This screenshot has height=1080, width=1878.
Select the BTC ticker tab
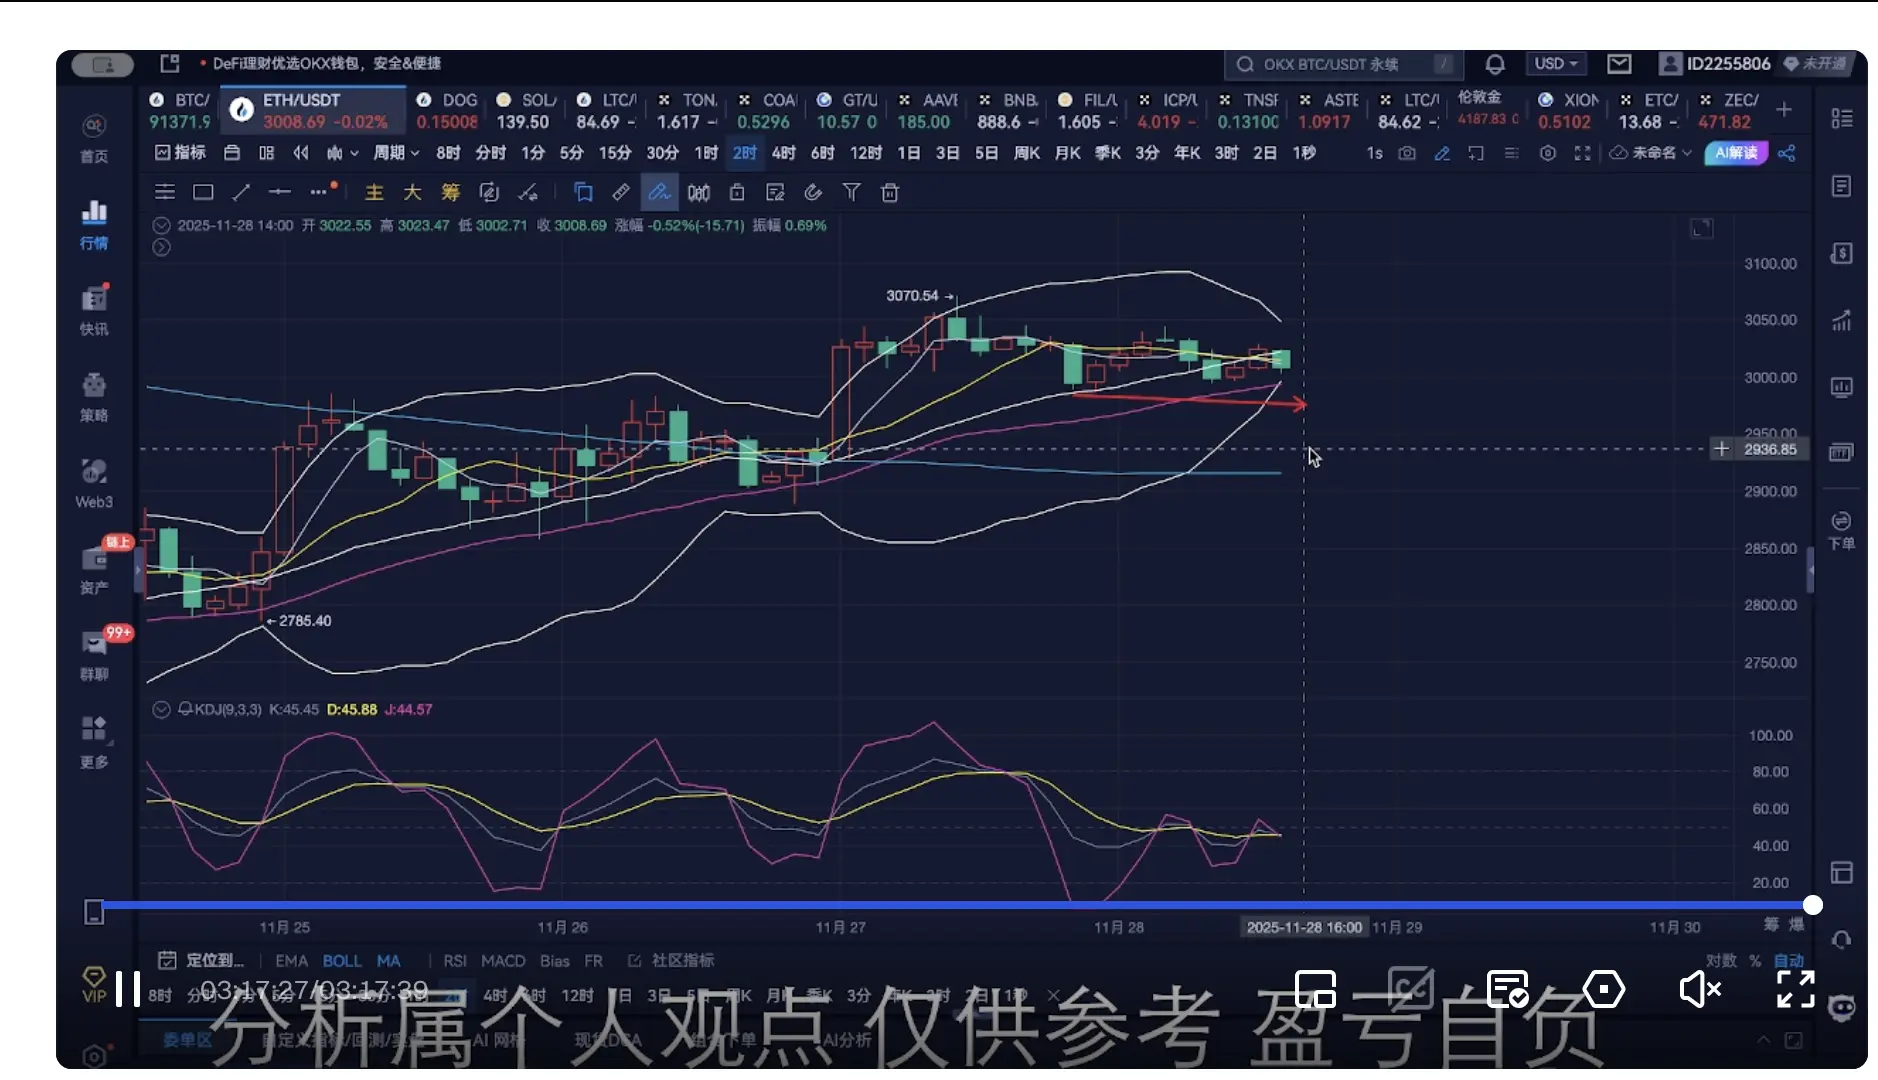point(180,110)
